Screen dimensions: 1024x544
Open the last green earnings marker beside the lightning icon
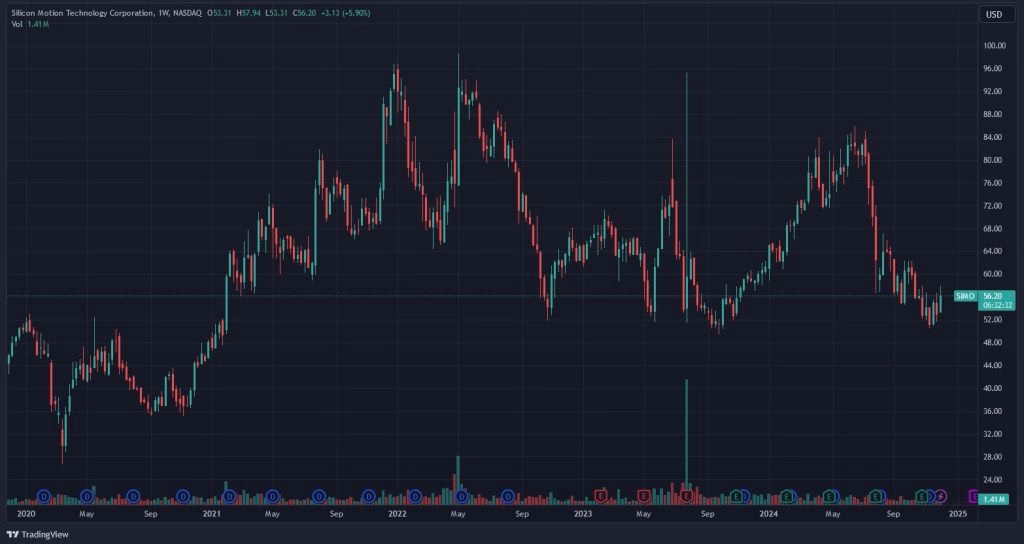point(923,496)
